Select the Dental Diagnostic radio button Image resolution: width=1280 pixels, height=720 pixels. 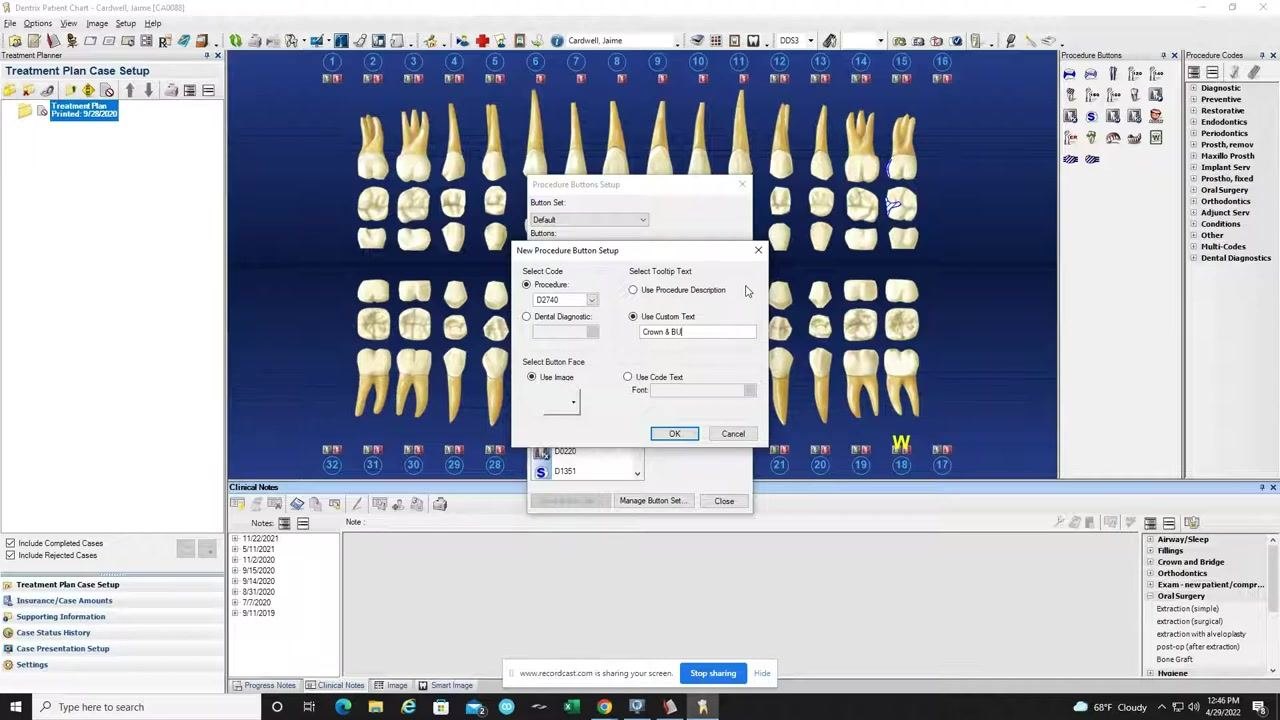[527, 317]
